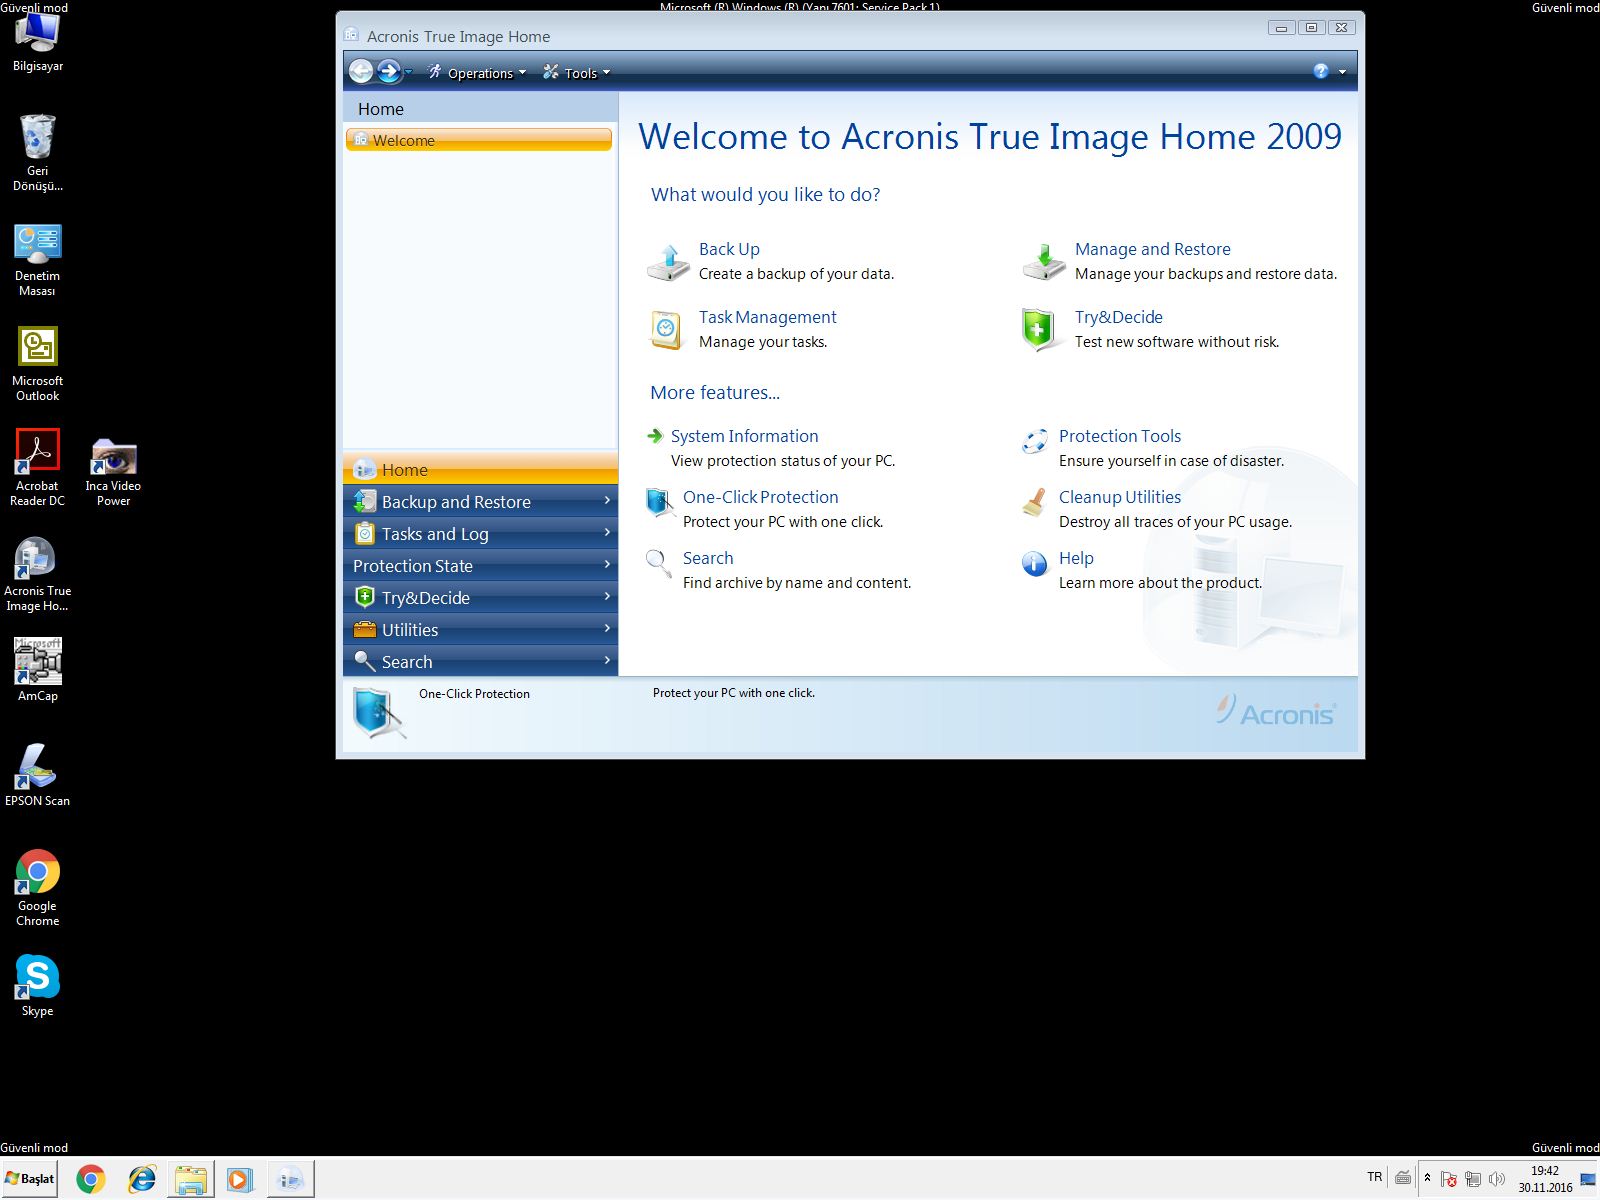Click the TR language indicator
Viewport: 1600px width, 1200px height.
1374,1177
